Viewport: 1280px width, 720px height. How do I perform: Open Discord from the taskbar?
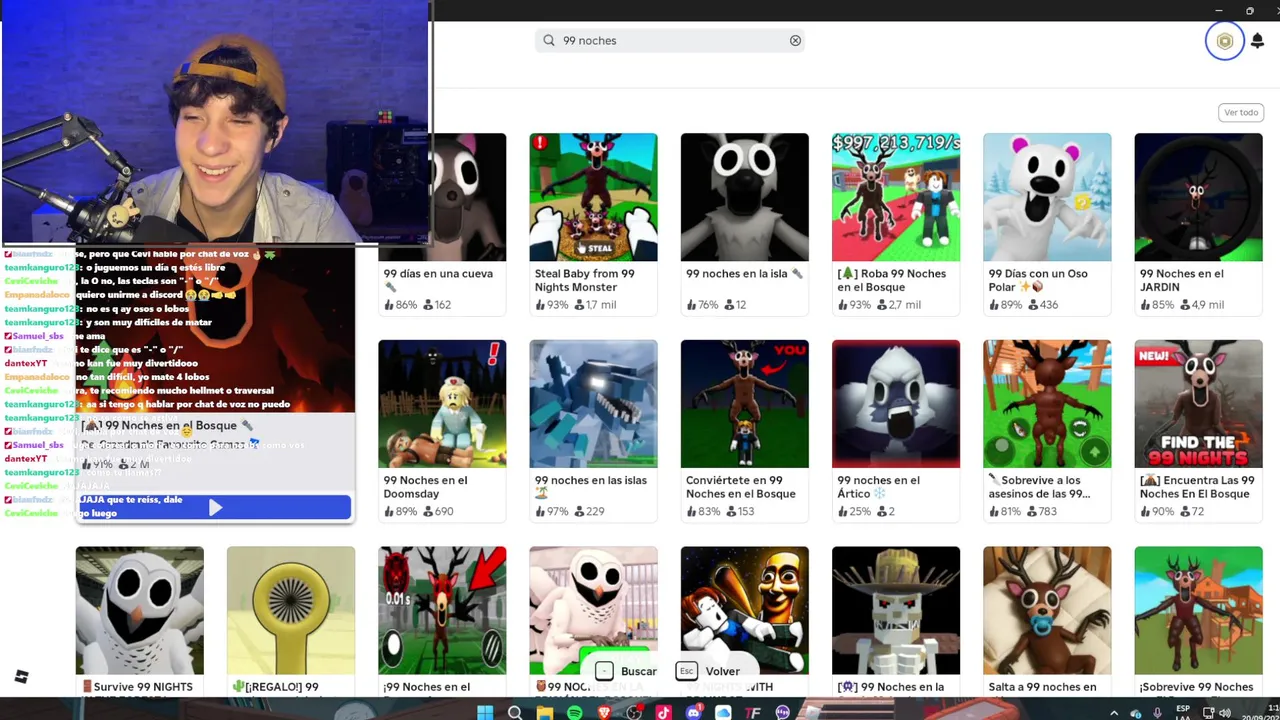(x=694, y=713)
